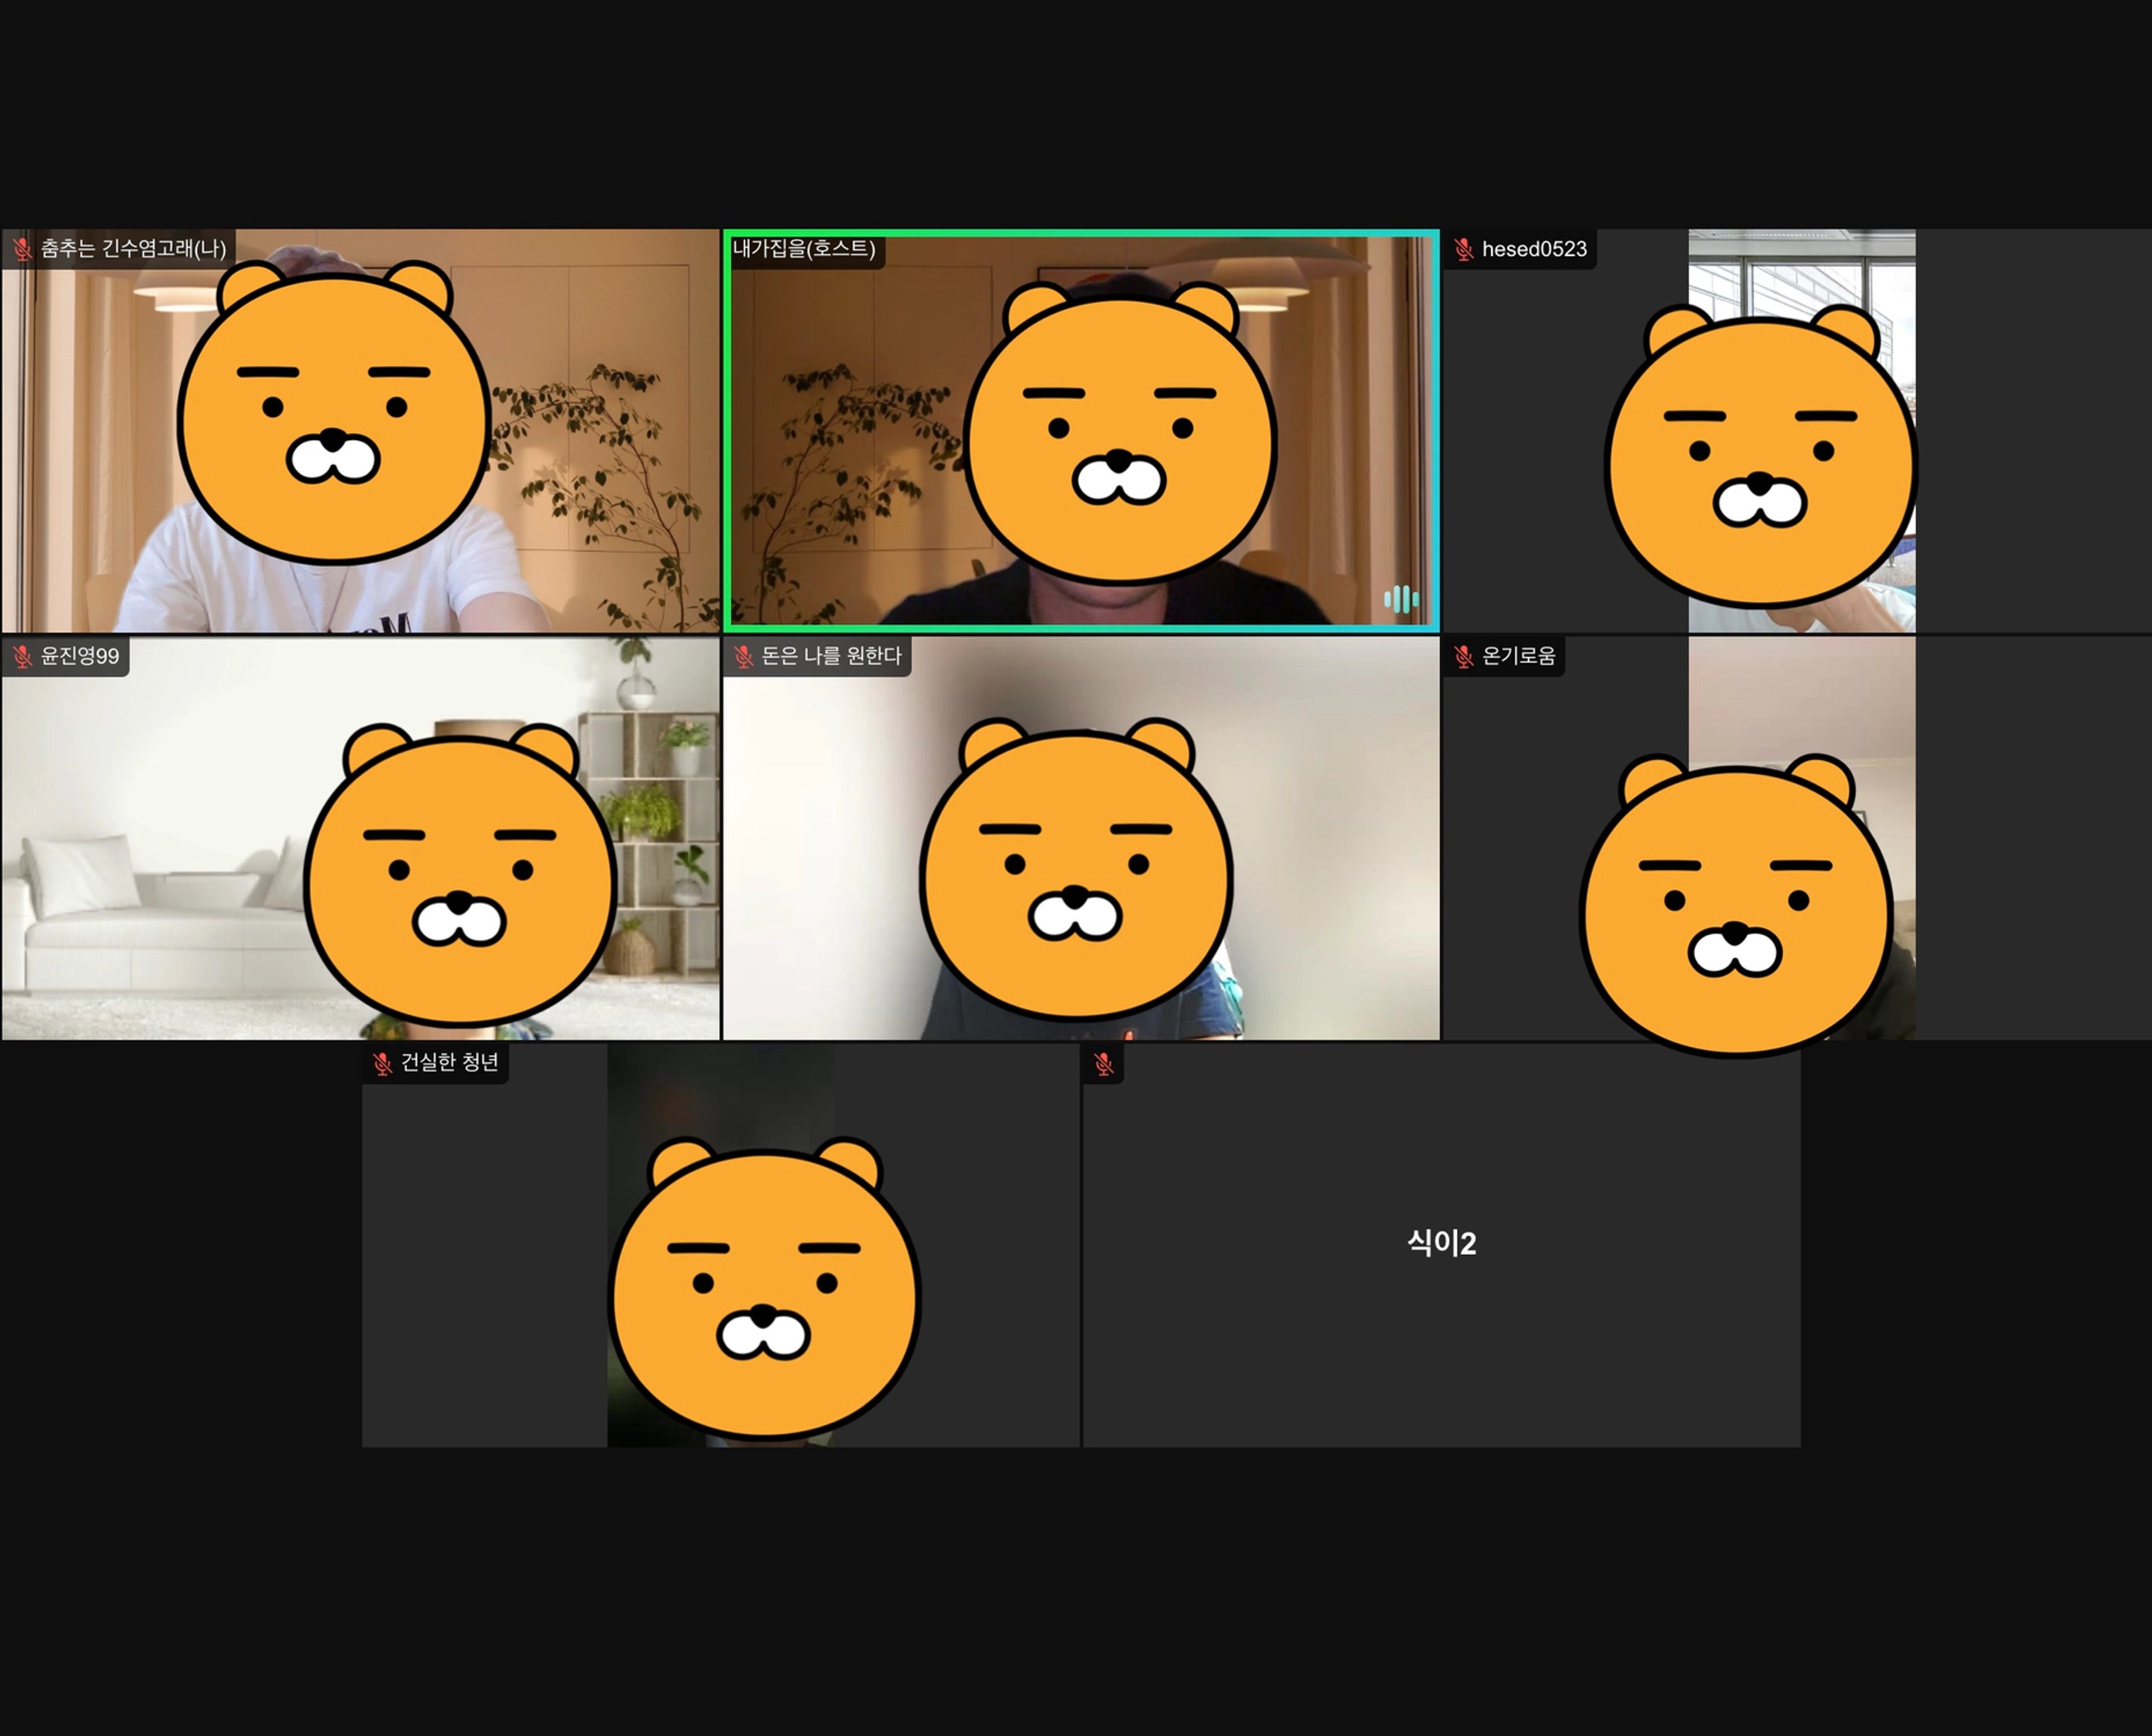Viewport: 2152px width, 1736px height.
Task: Click muted mic icon beside 돈은 나를 원한다
Action: pos(743,656)
